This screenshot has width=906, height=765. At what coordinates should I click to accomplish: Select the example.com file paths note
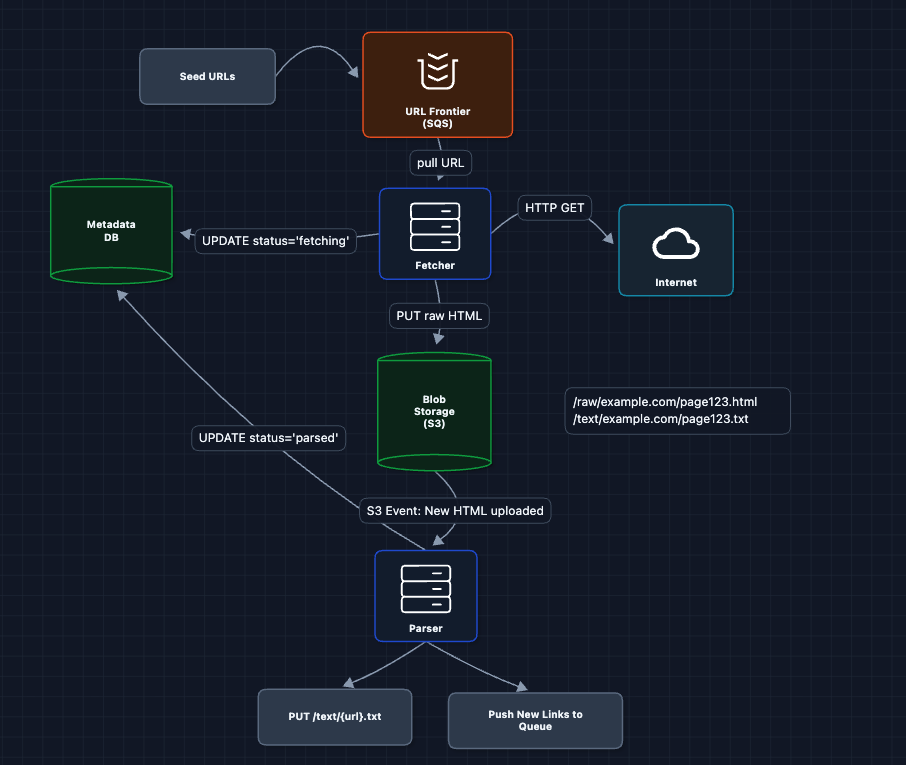click(x=677, y=411)
